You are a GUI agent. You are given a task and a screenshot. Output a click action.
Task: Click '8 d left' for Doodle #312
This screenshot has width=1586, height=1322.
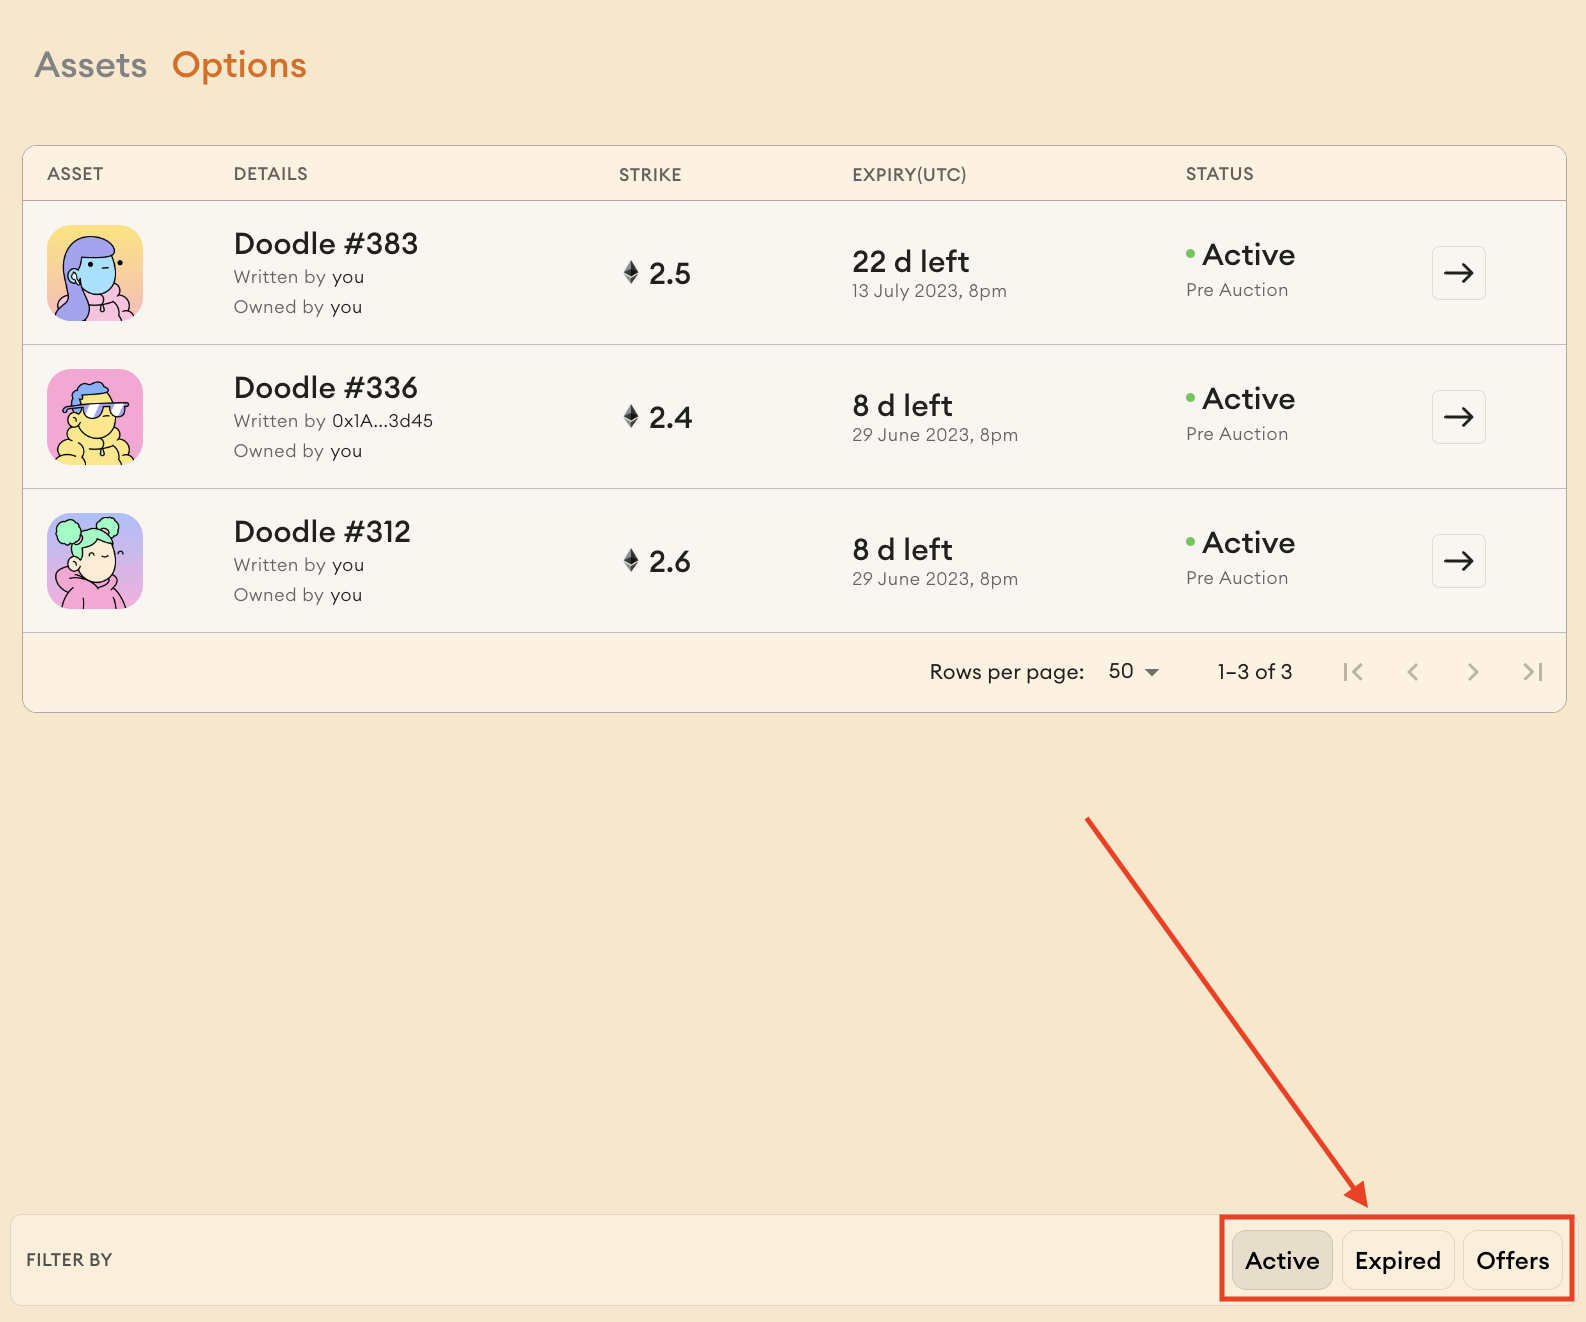point(902,550)
